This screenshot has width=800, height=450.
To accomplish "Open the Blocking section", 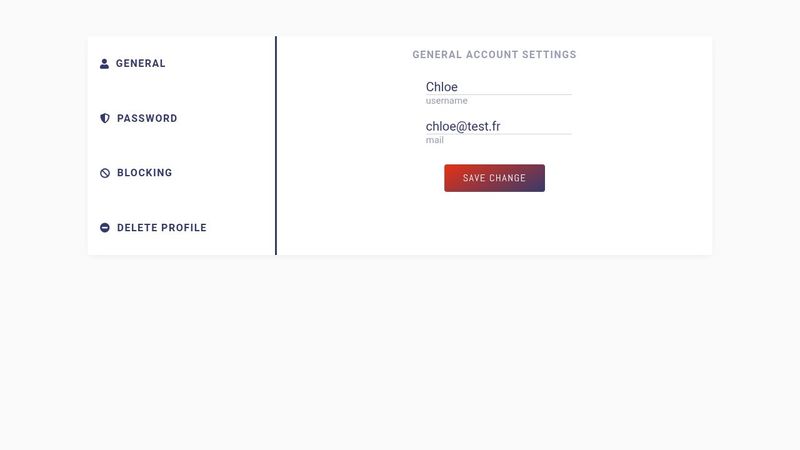I will (144, 173).
